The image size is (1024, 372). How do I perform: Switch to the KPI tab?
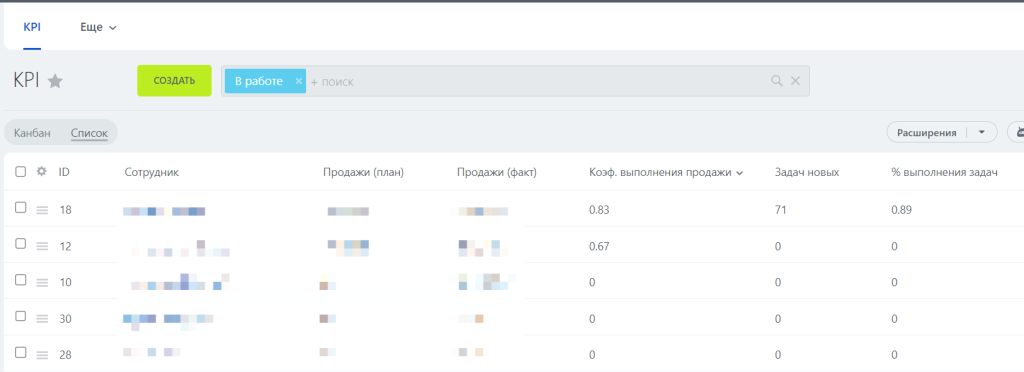(x=32, y=27)
